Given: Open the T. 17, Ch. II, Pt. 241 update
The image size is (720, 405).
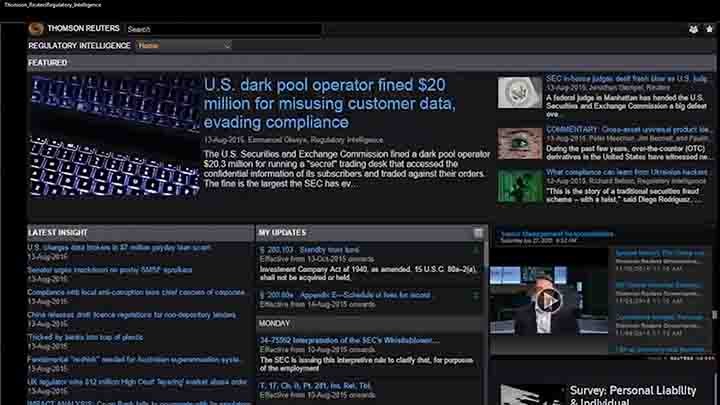Looking at the screenshot, I should pos(315,386).
